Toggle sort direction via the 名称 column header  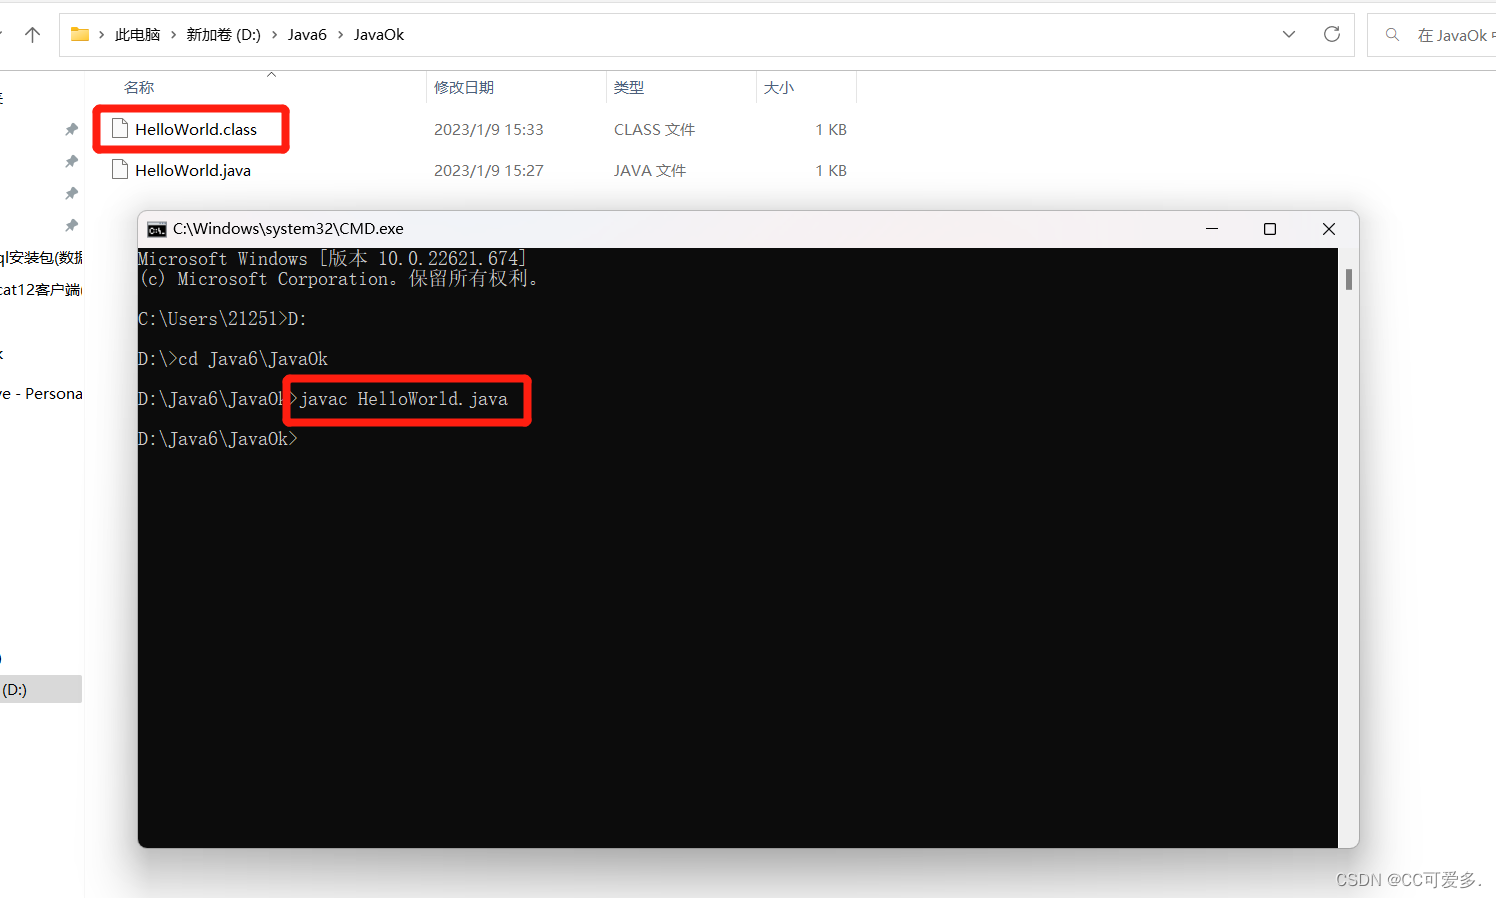coord(139,87)
